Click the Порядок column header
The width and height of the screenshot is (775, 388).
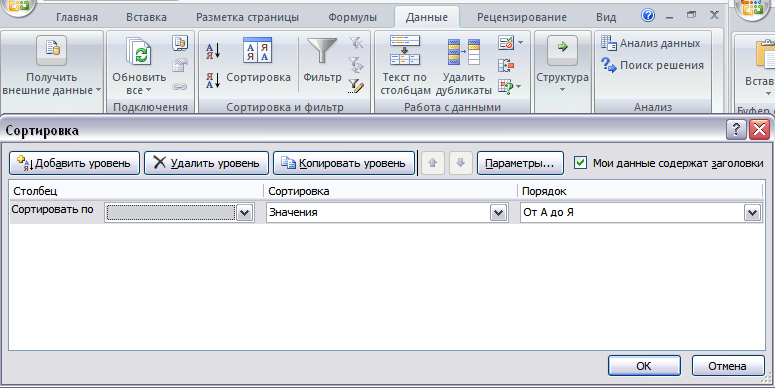click(641, 191)
